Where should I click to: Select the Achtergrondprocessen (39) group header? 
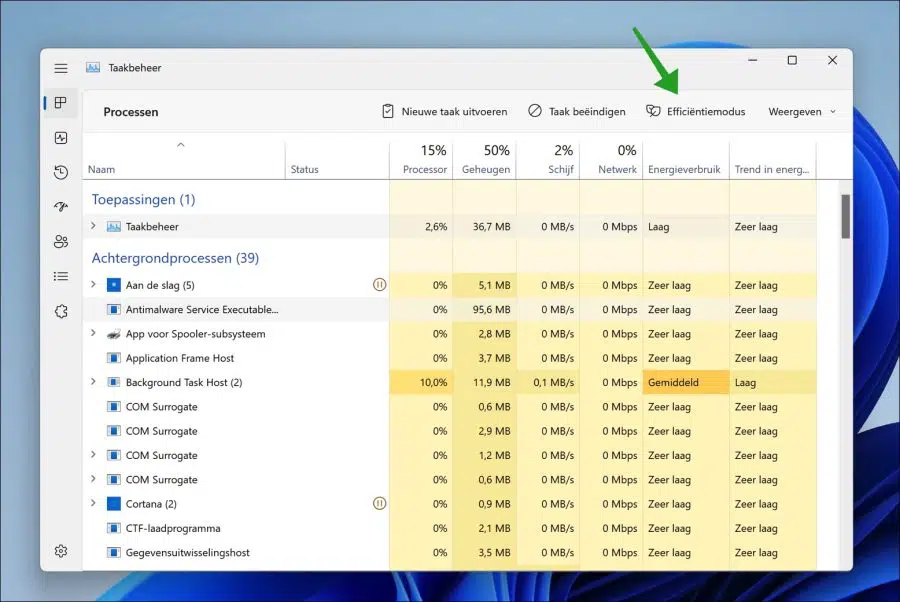(175, 258)
